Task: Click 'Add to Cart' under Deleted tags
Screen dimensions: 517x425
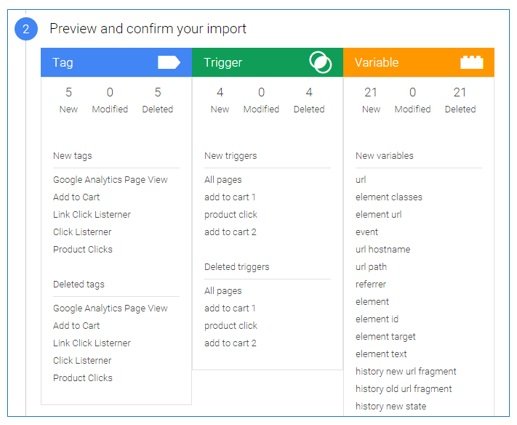Action: (x=76, y=326)
